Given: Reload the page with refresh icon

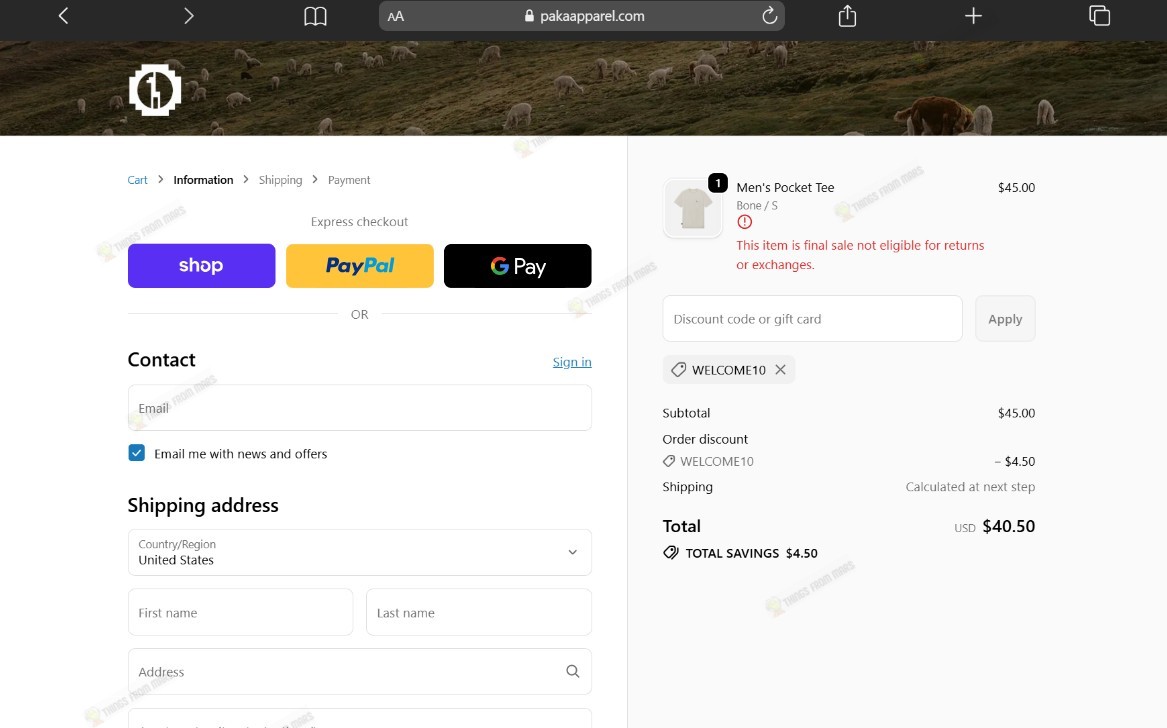Looking at the screenshot, I should pos(770,16).
